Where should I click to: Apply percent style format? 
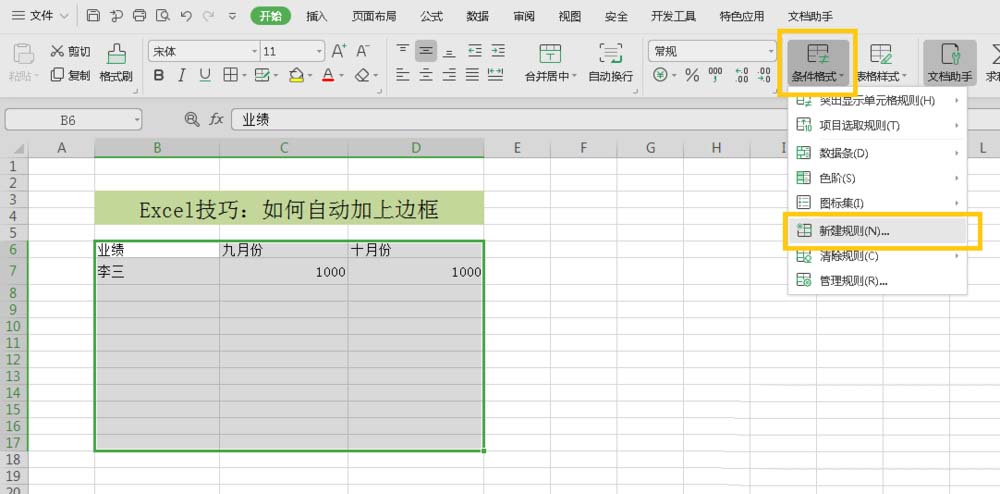tap(692, 76)
